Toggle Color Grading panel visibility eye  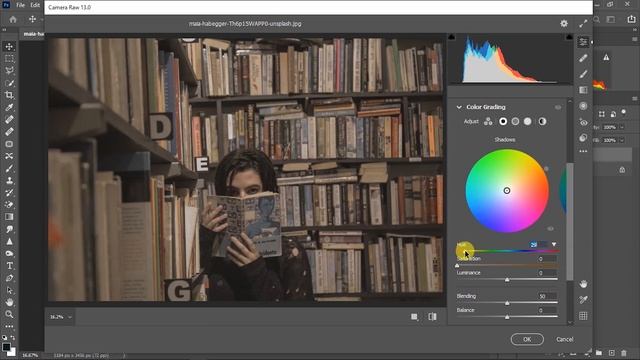click(x=558, y=107)
